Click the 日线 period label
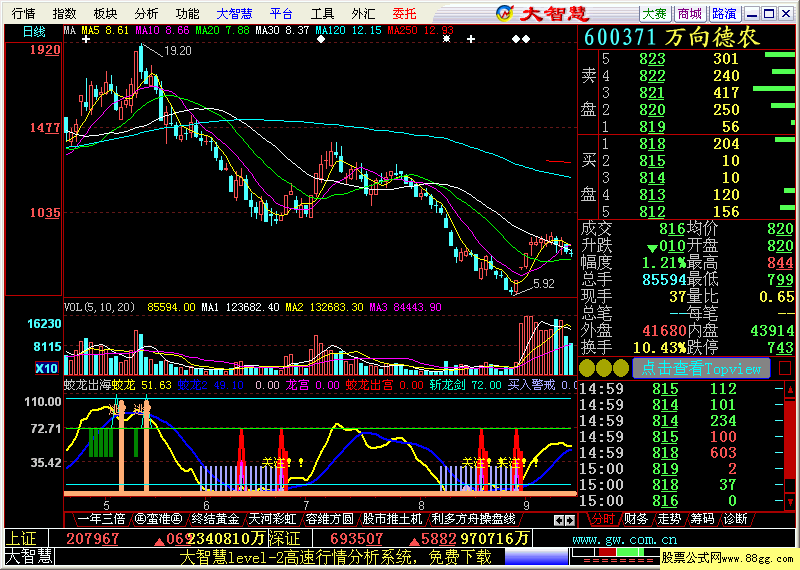800x570 pixels. 34,32
